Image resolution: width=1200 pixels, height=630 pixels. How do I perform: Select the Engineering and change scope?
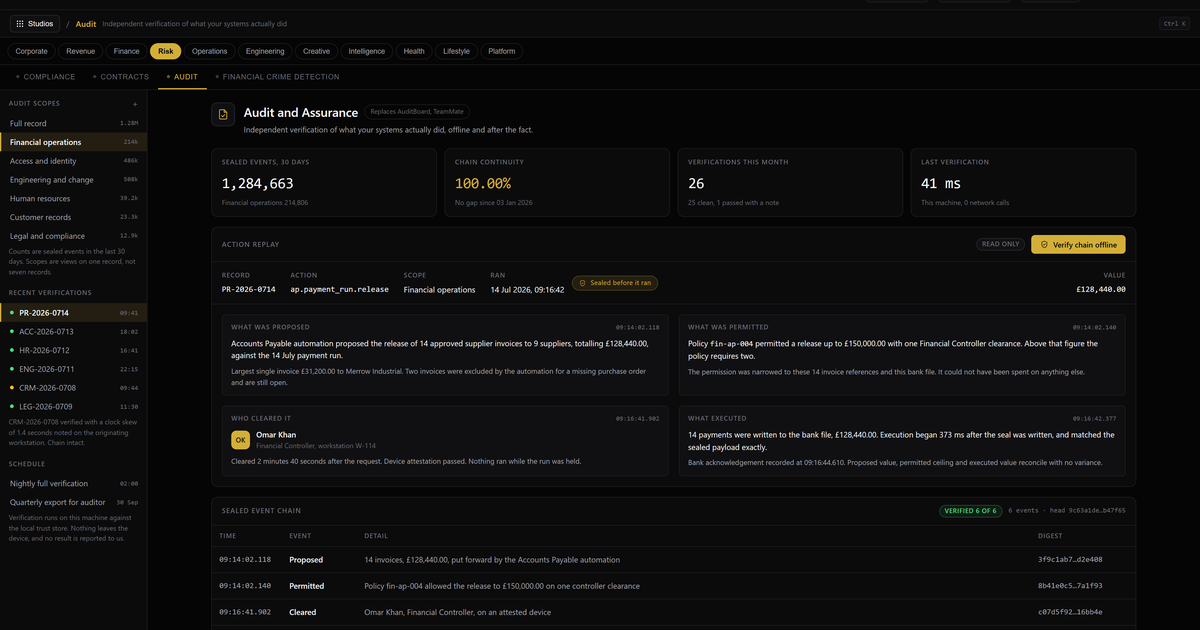[73, 180]
